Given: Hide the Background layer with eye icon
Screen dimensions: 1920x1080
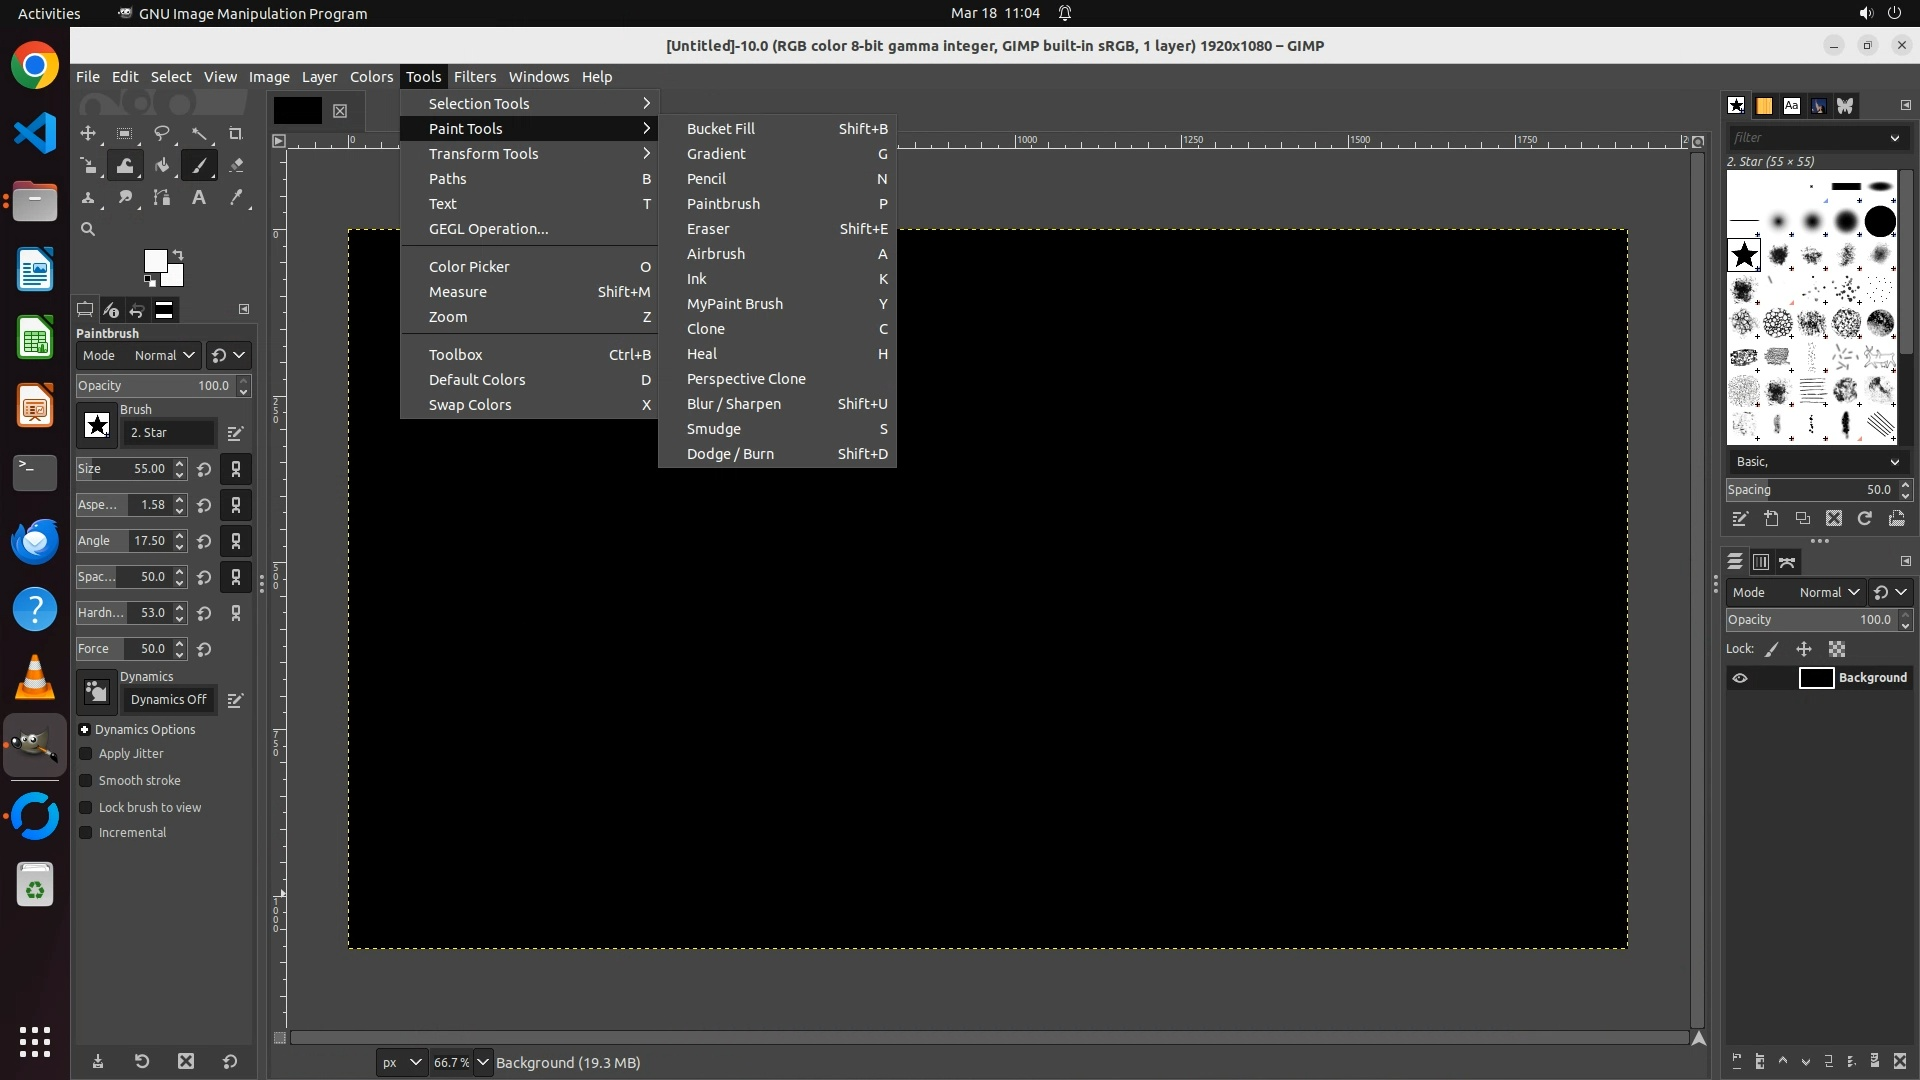Looking at the screenshot, I should [1740, 678].
